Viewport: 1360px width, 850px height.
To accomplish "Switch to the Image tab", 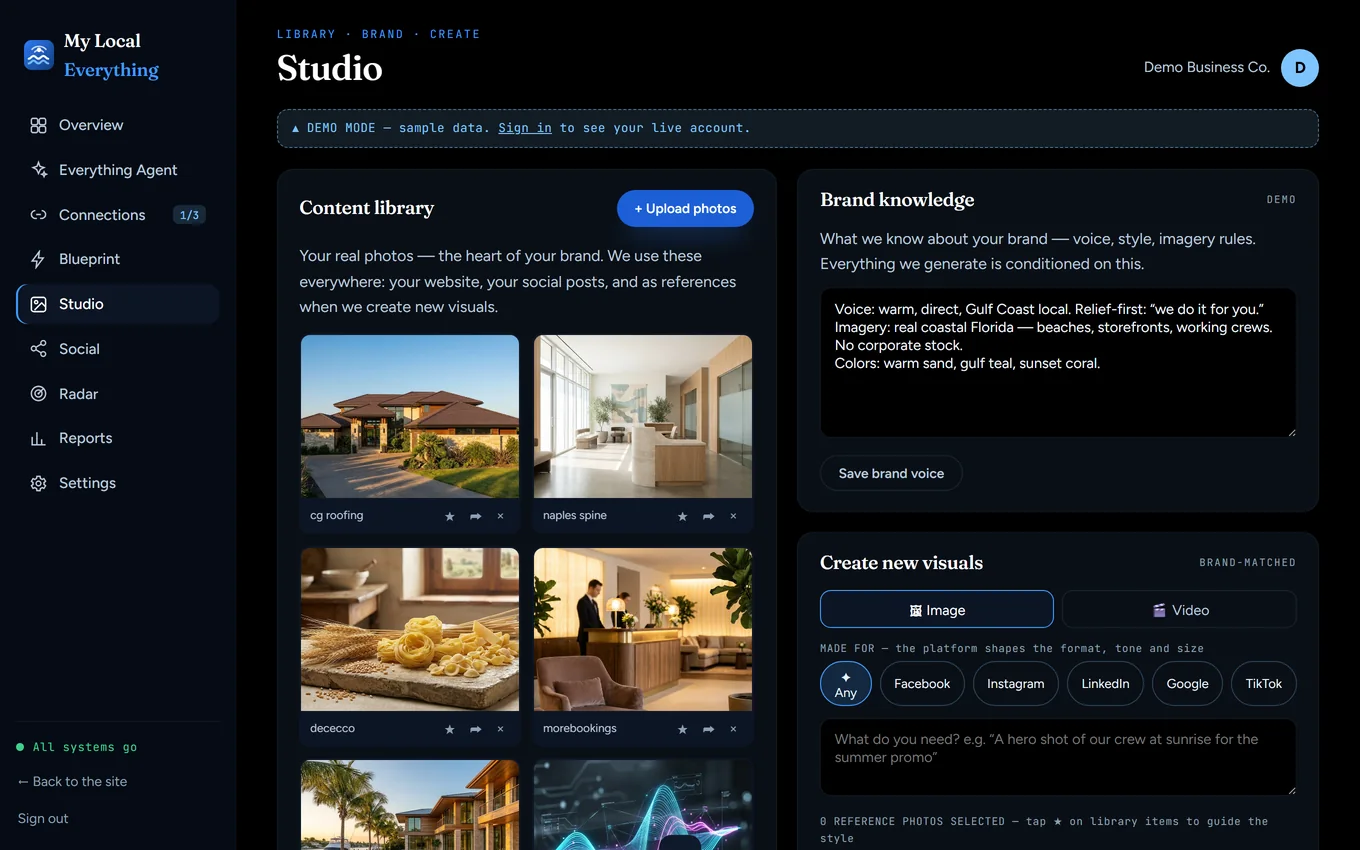I will tap(936, 609).
